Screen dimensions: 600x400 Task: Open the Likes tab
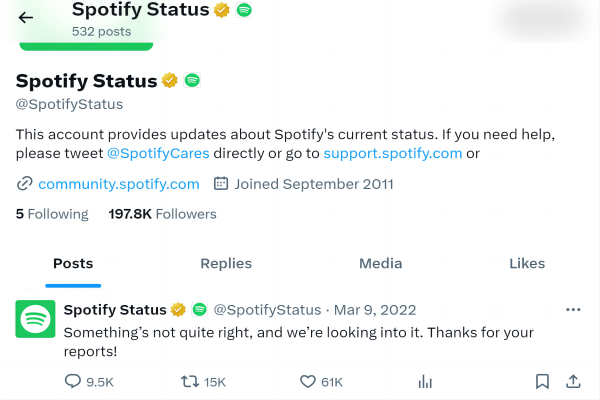click(527, 264)
